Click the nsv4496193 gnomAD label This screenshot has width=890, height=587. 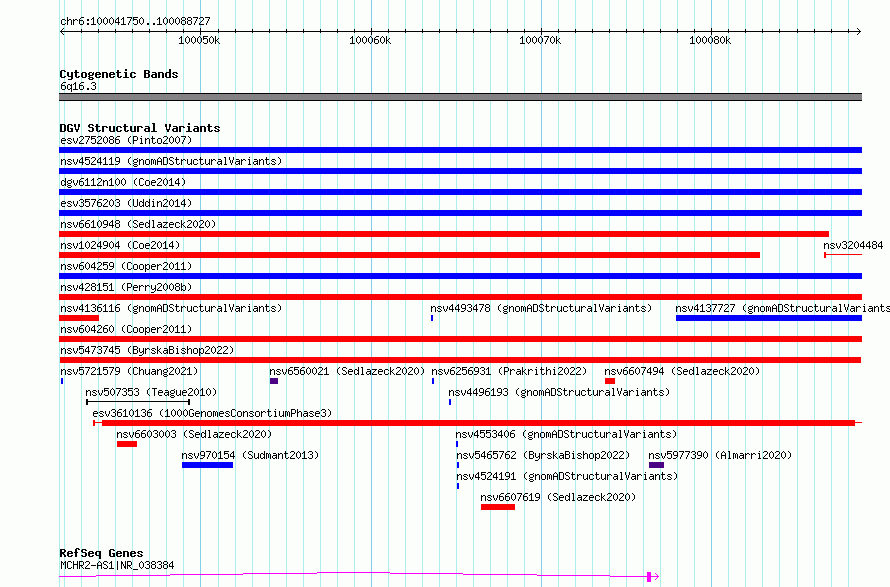[559, 392]
